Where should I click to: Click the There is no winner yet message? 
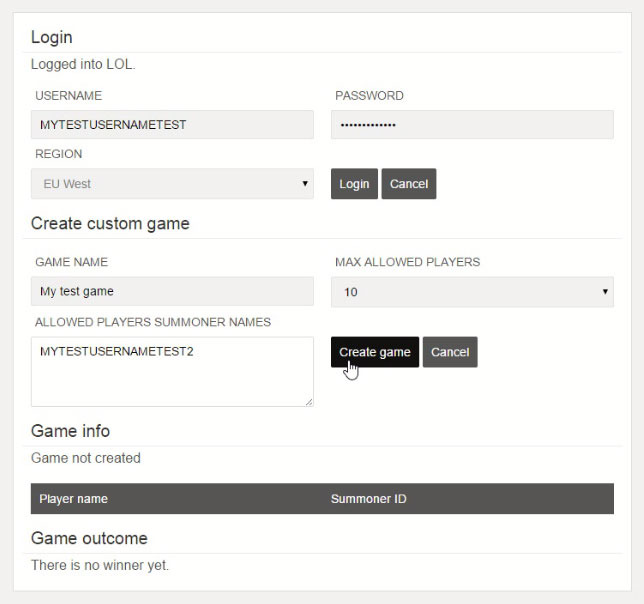(100, 565)
